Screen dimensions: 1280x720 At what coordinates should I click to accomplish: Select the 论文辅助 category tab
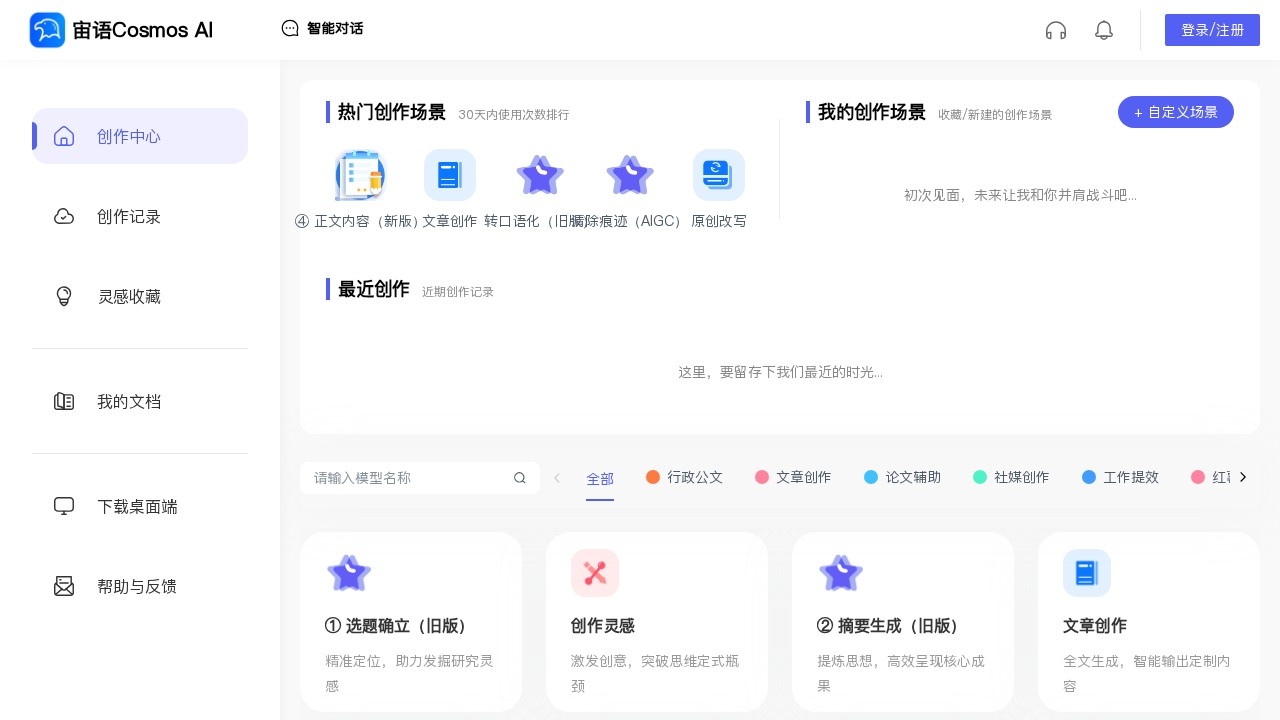(x=902, y=478)
